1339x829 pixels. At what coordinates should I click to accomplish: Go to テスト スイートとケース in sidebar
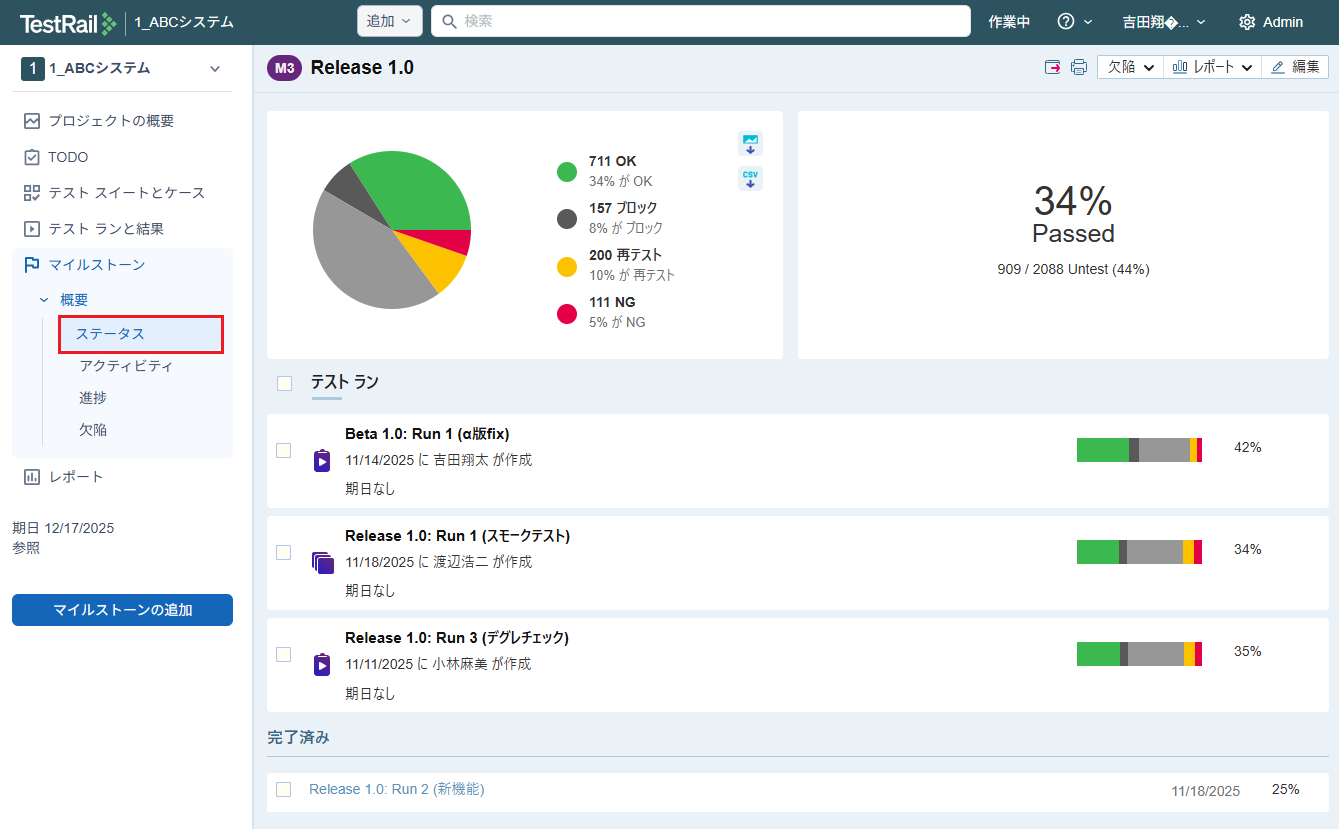pyautogui.click(x=126, y=193)
